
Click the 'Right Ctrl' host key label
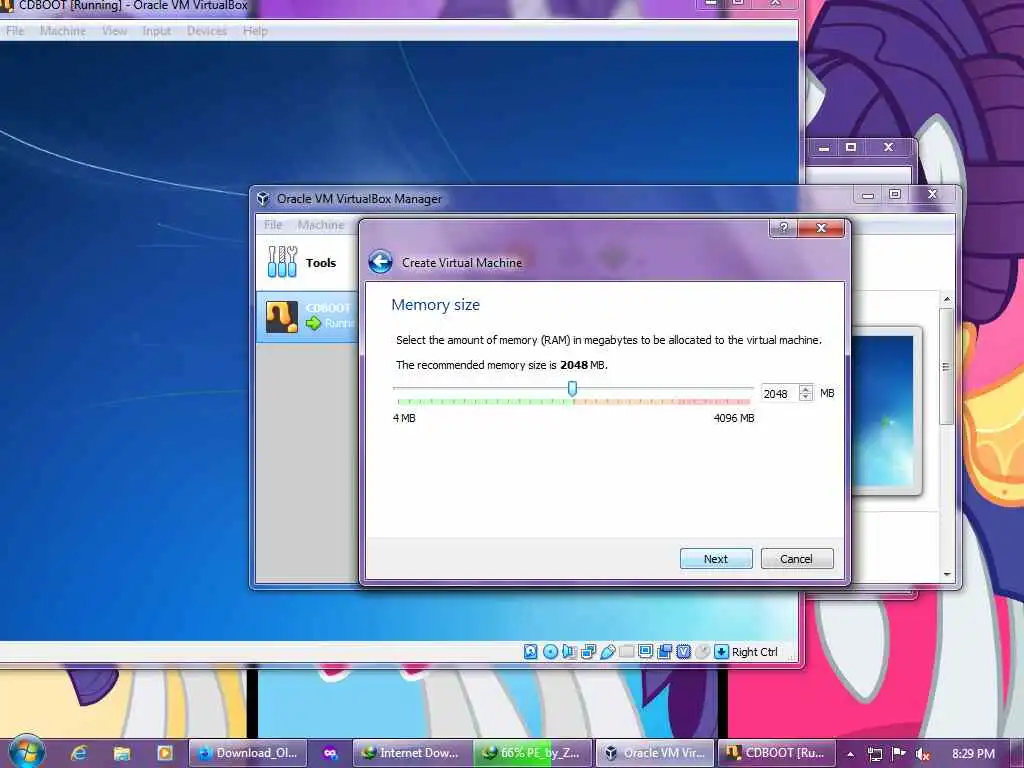click(x=754, y=652)
